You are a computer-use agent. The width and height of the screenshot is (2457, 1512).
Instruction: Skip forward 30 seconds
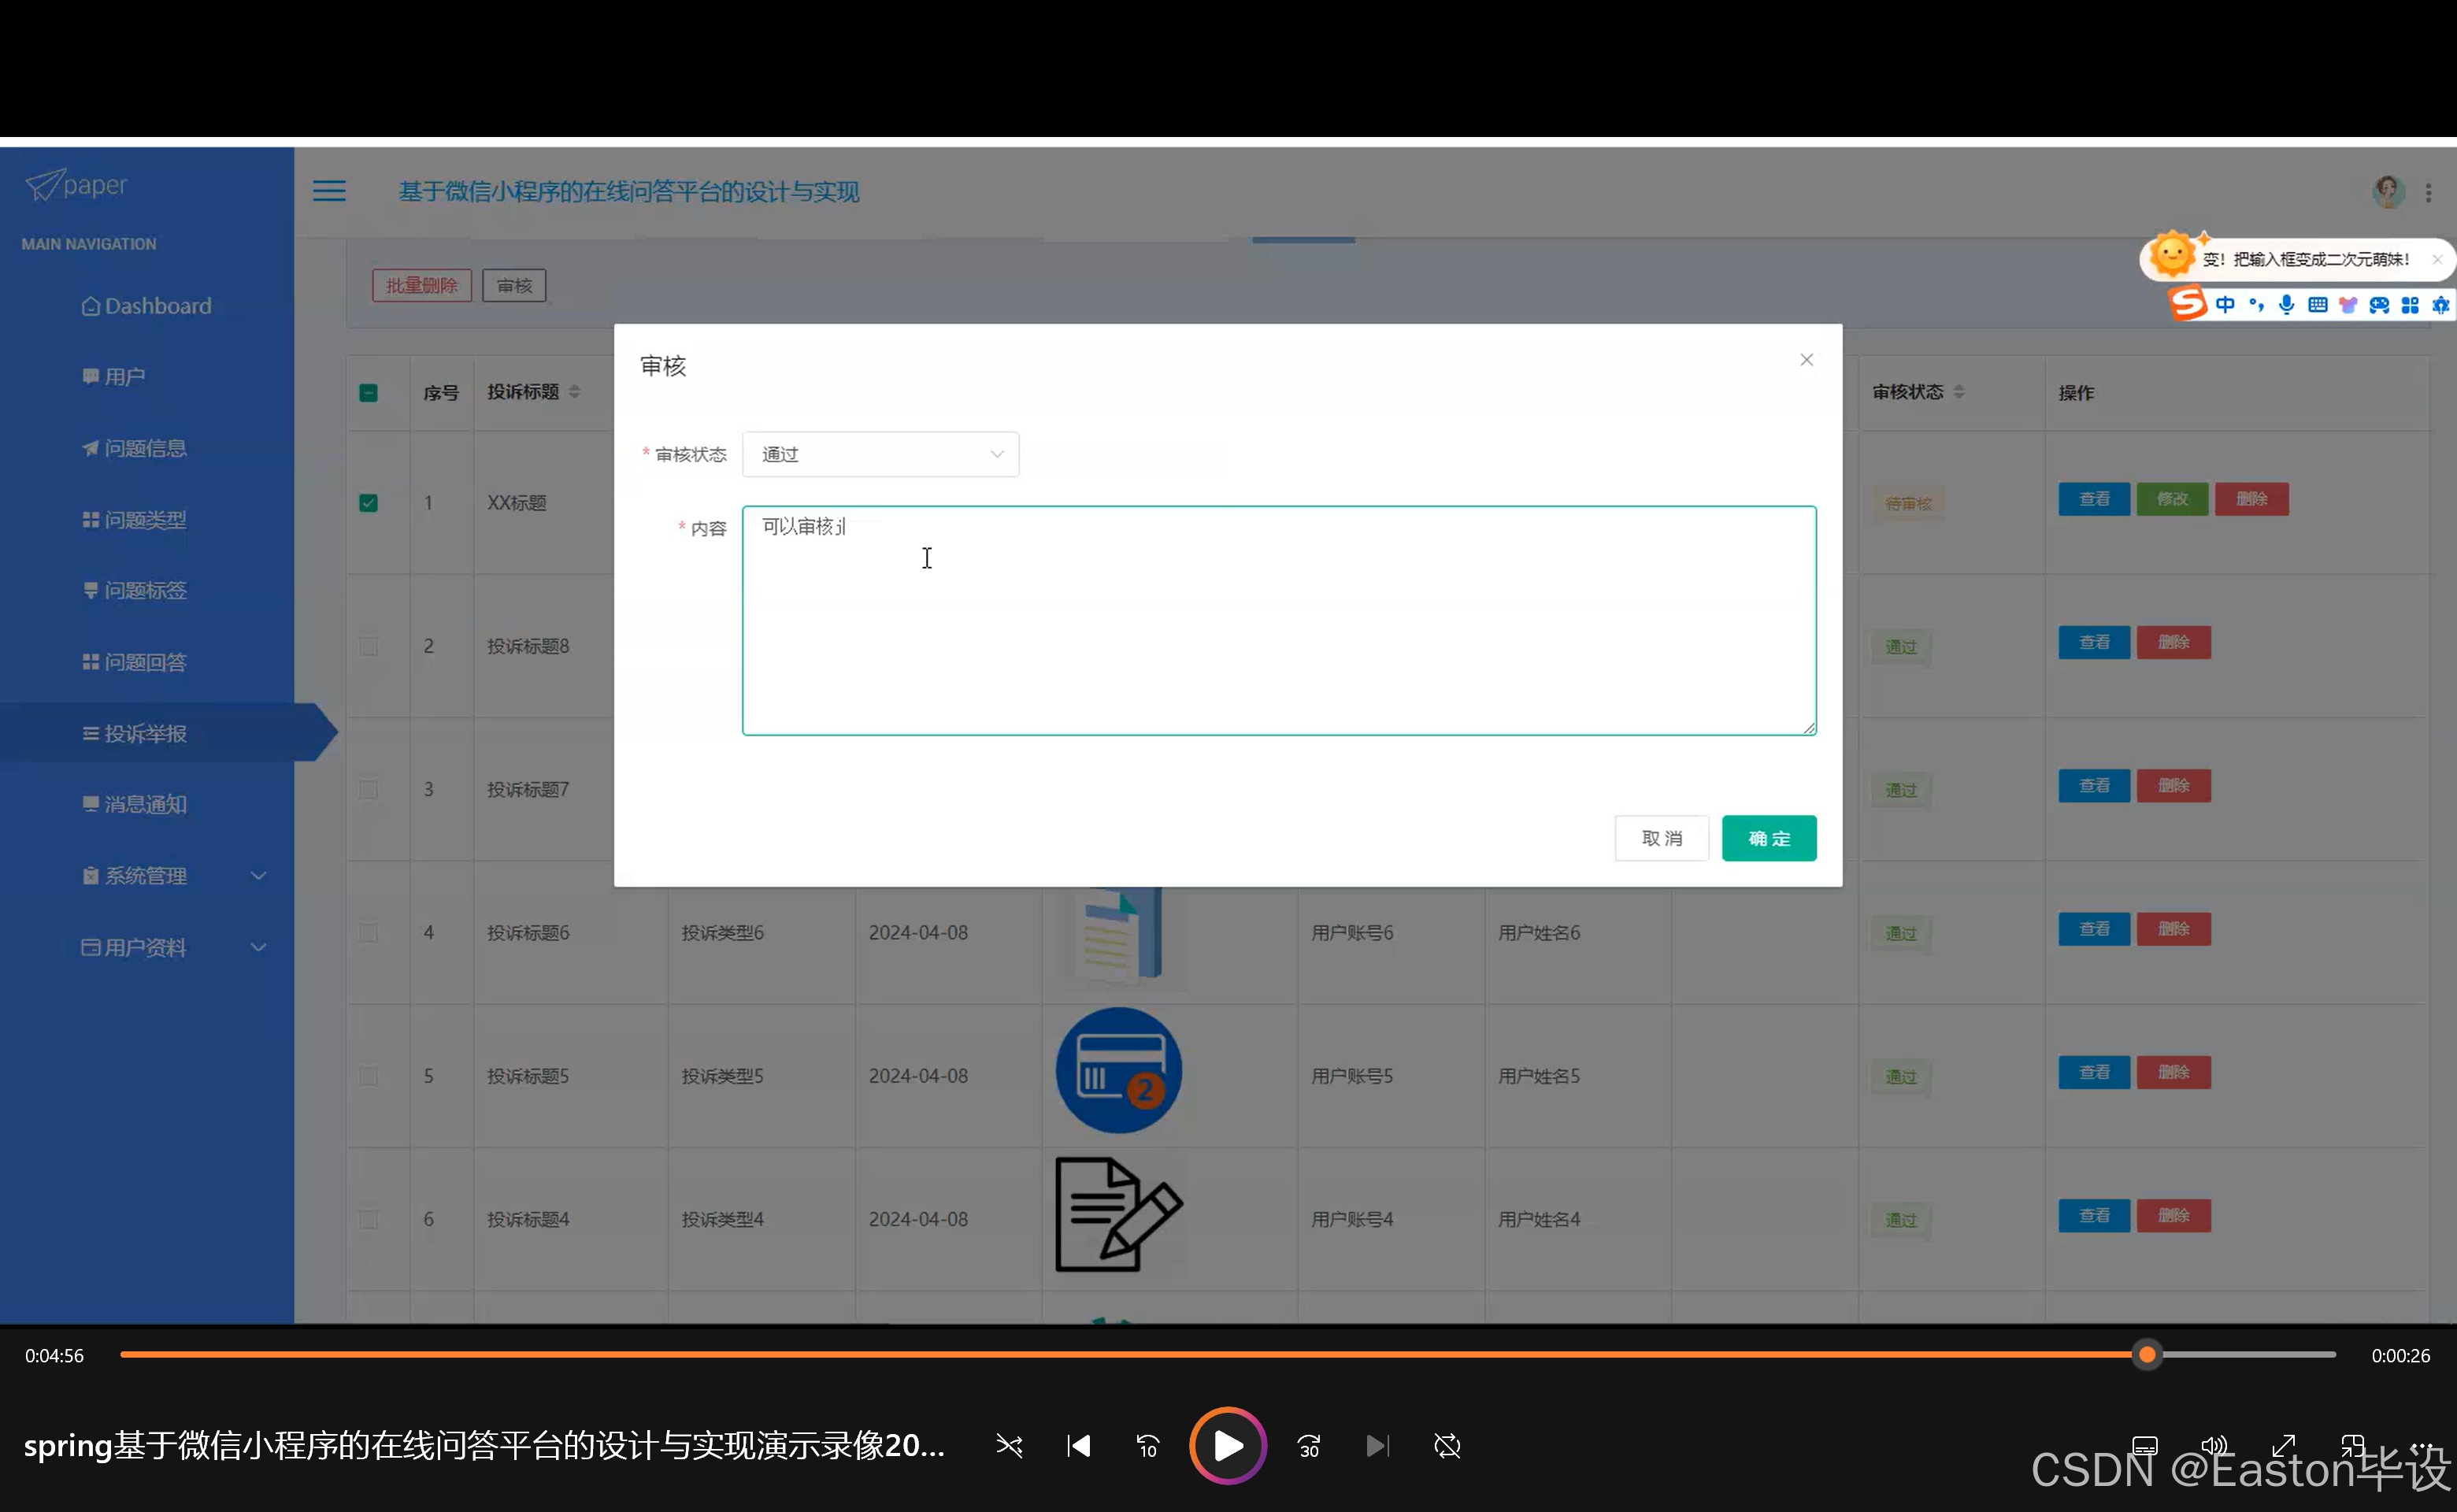point(1308,1446)
